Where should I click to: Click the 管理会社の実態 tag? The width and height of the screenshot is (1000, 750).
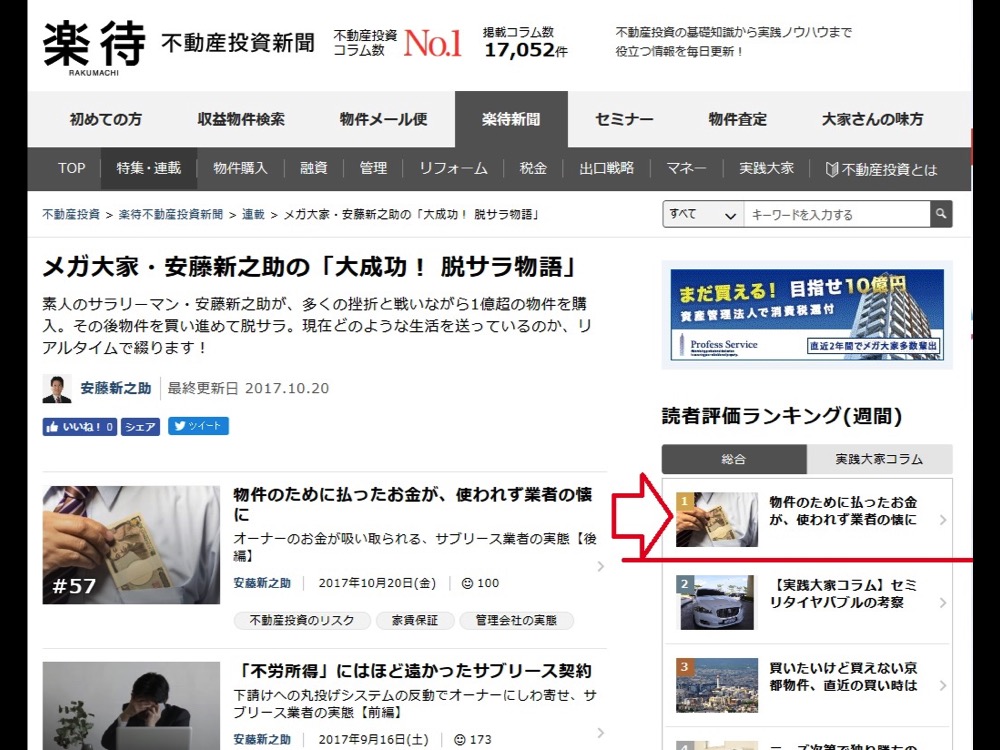tap(516, 621)
